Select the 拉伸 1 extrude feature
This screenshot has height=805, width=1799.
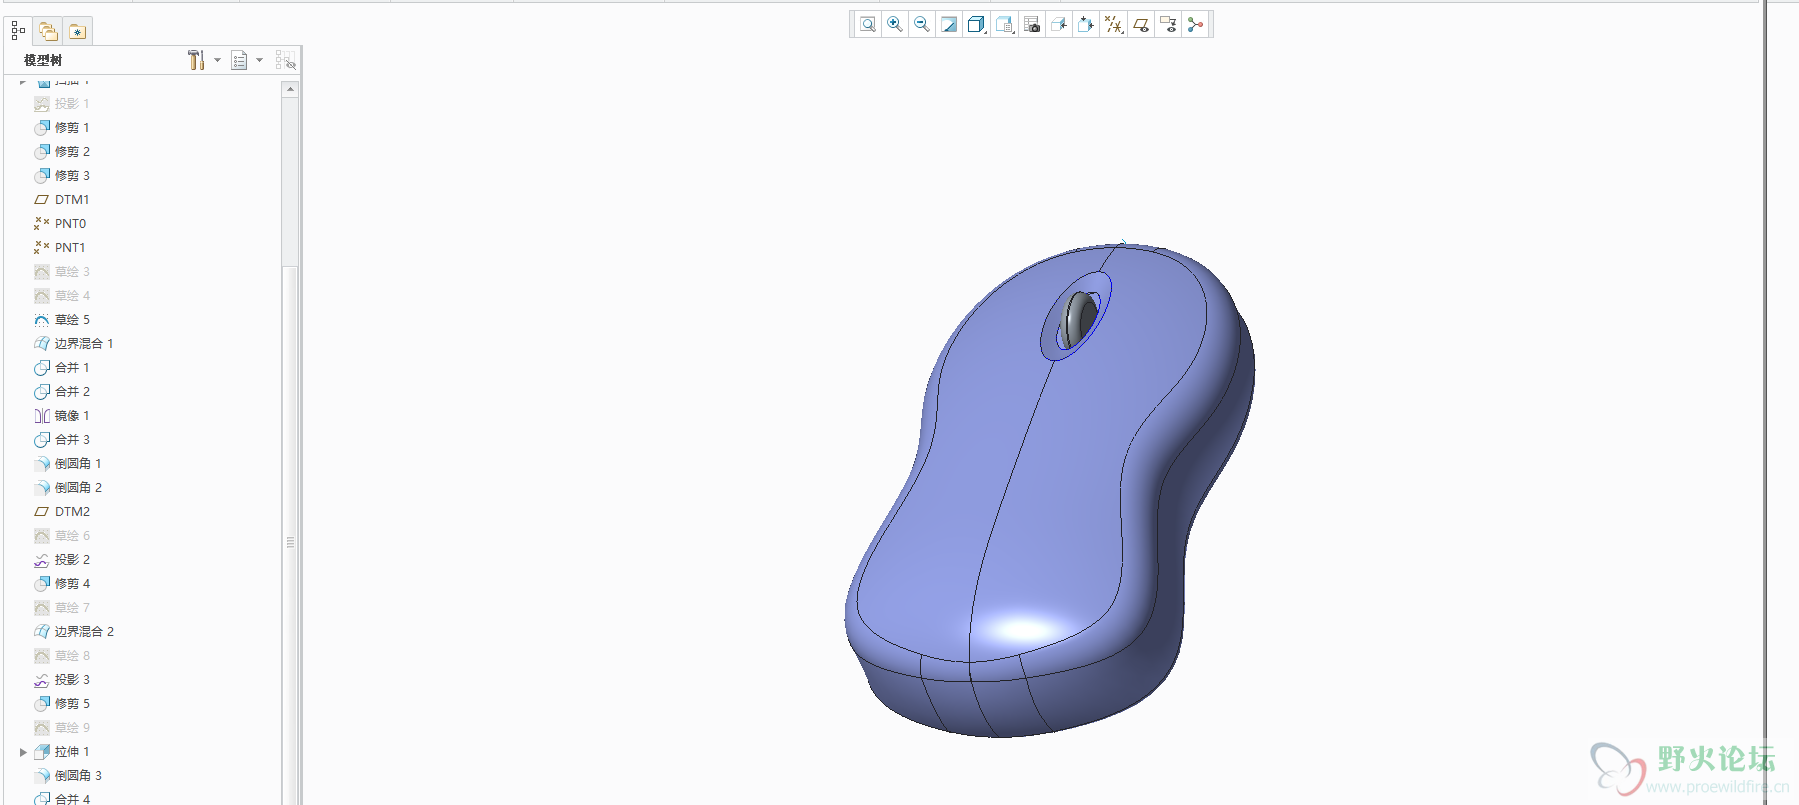61,752
